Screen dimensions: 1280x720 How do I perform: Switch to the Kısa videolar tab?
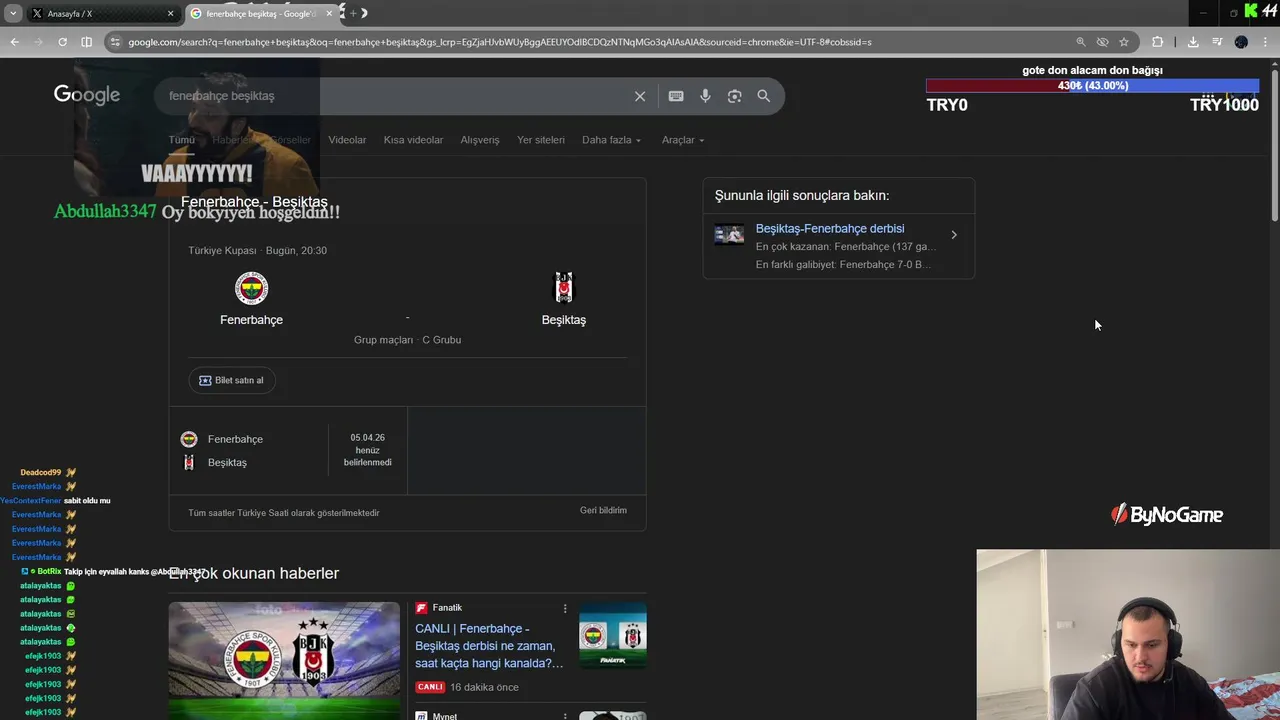click(x=413, y=140)
